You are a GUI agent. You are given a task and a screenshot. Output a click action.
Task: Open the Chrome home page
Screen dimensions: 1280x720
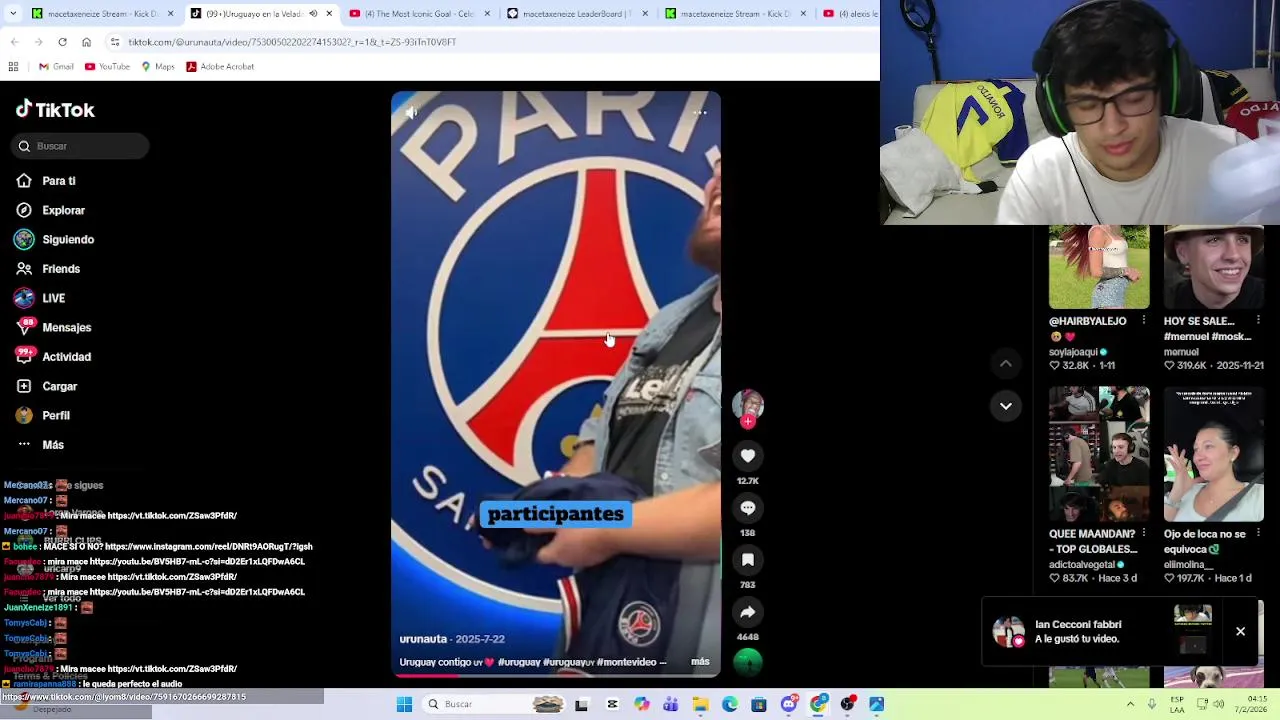86,42
